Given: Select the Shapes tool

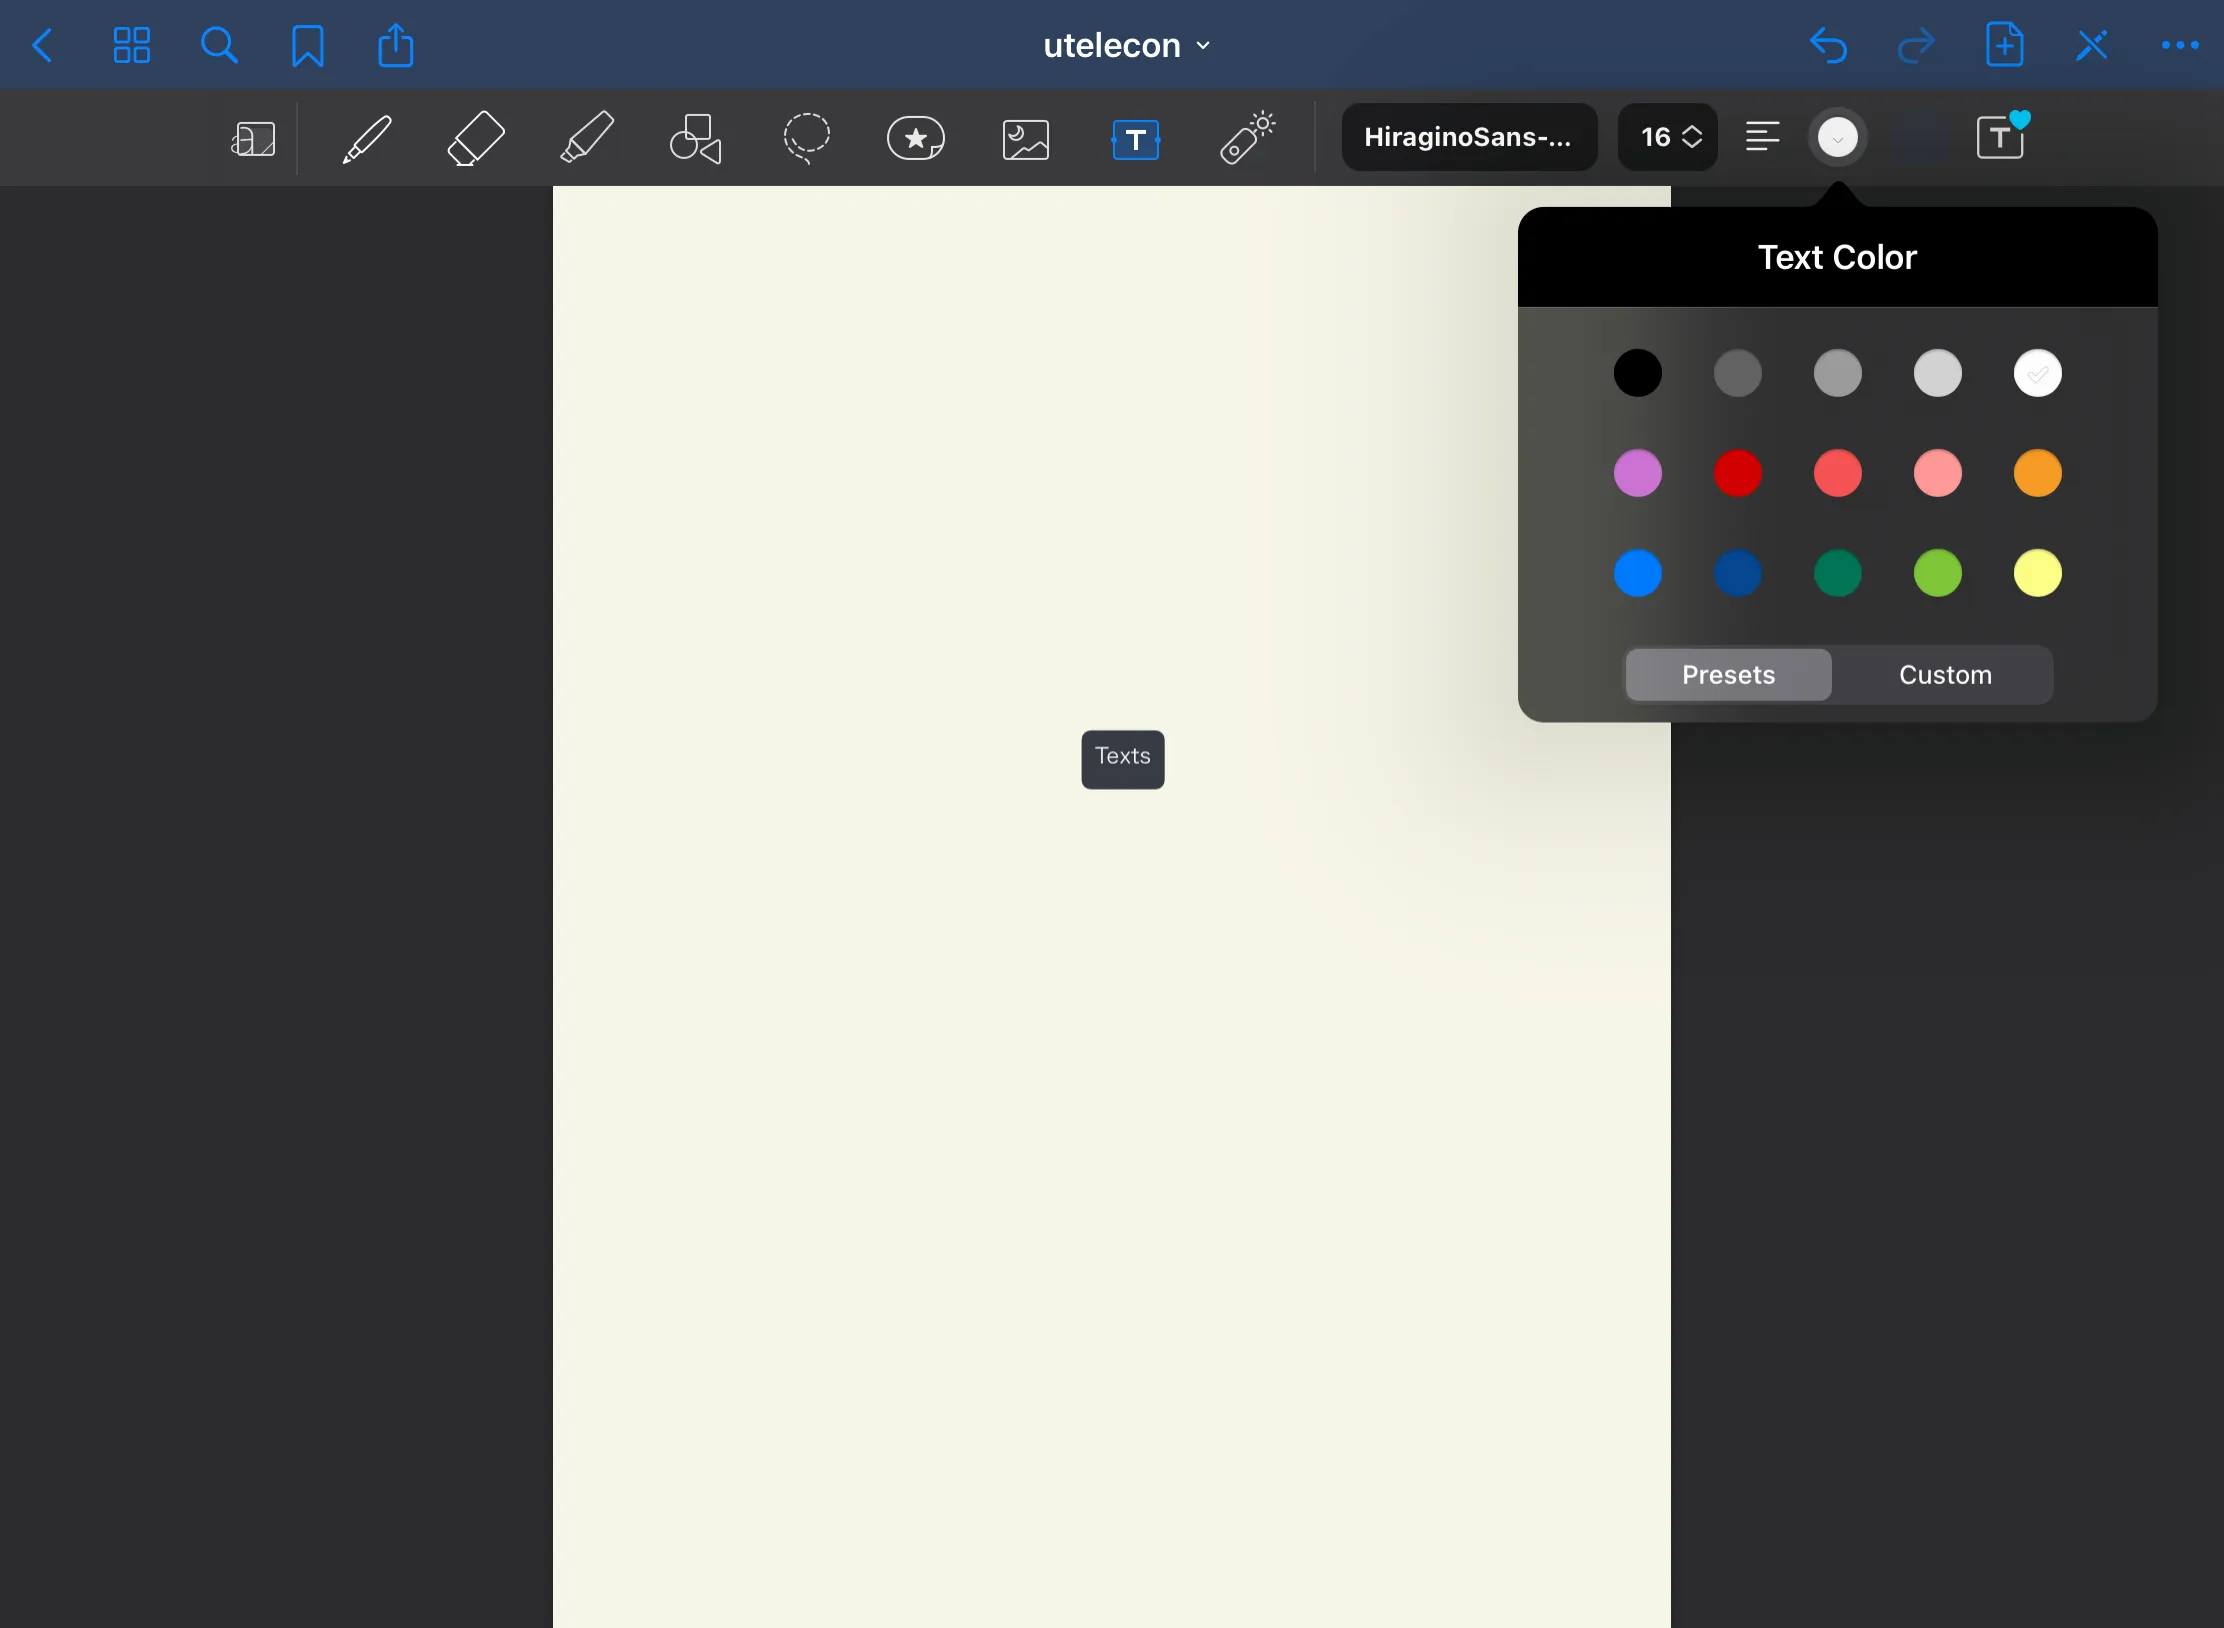Looking at the screenshot, I should pyautogui.click(x=695, y=138).
